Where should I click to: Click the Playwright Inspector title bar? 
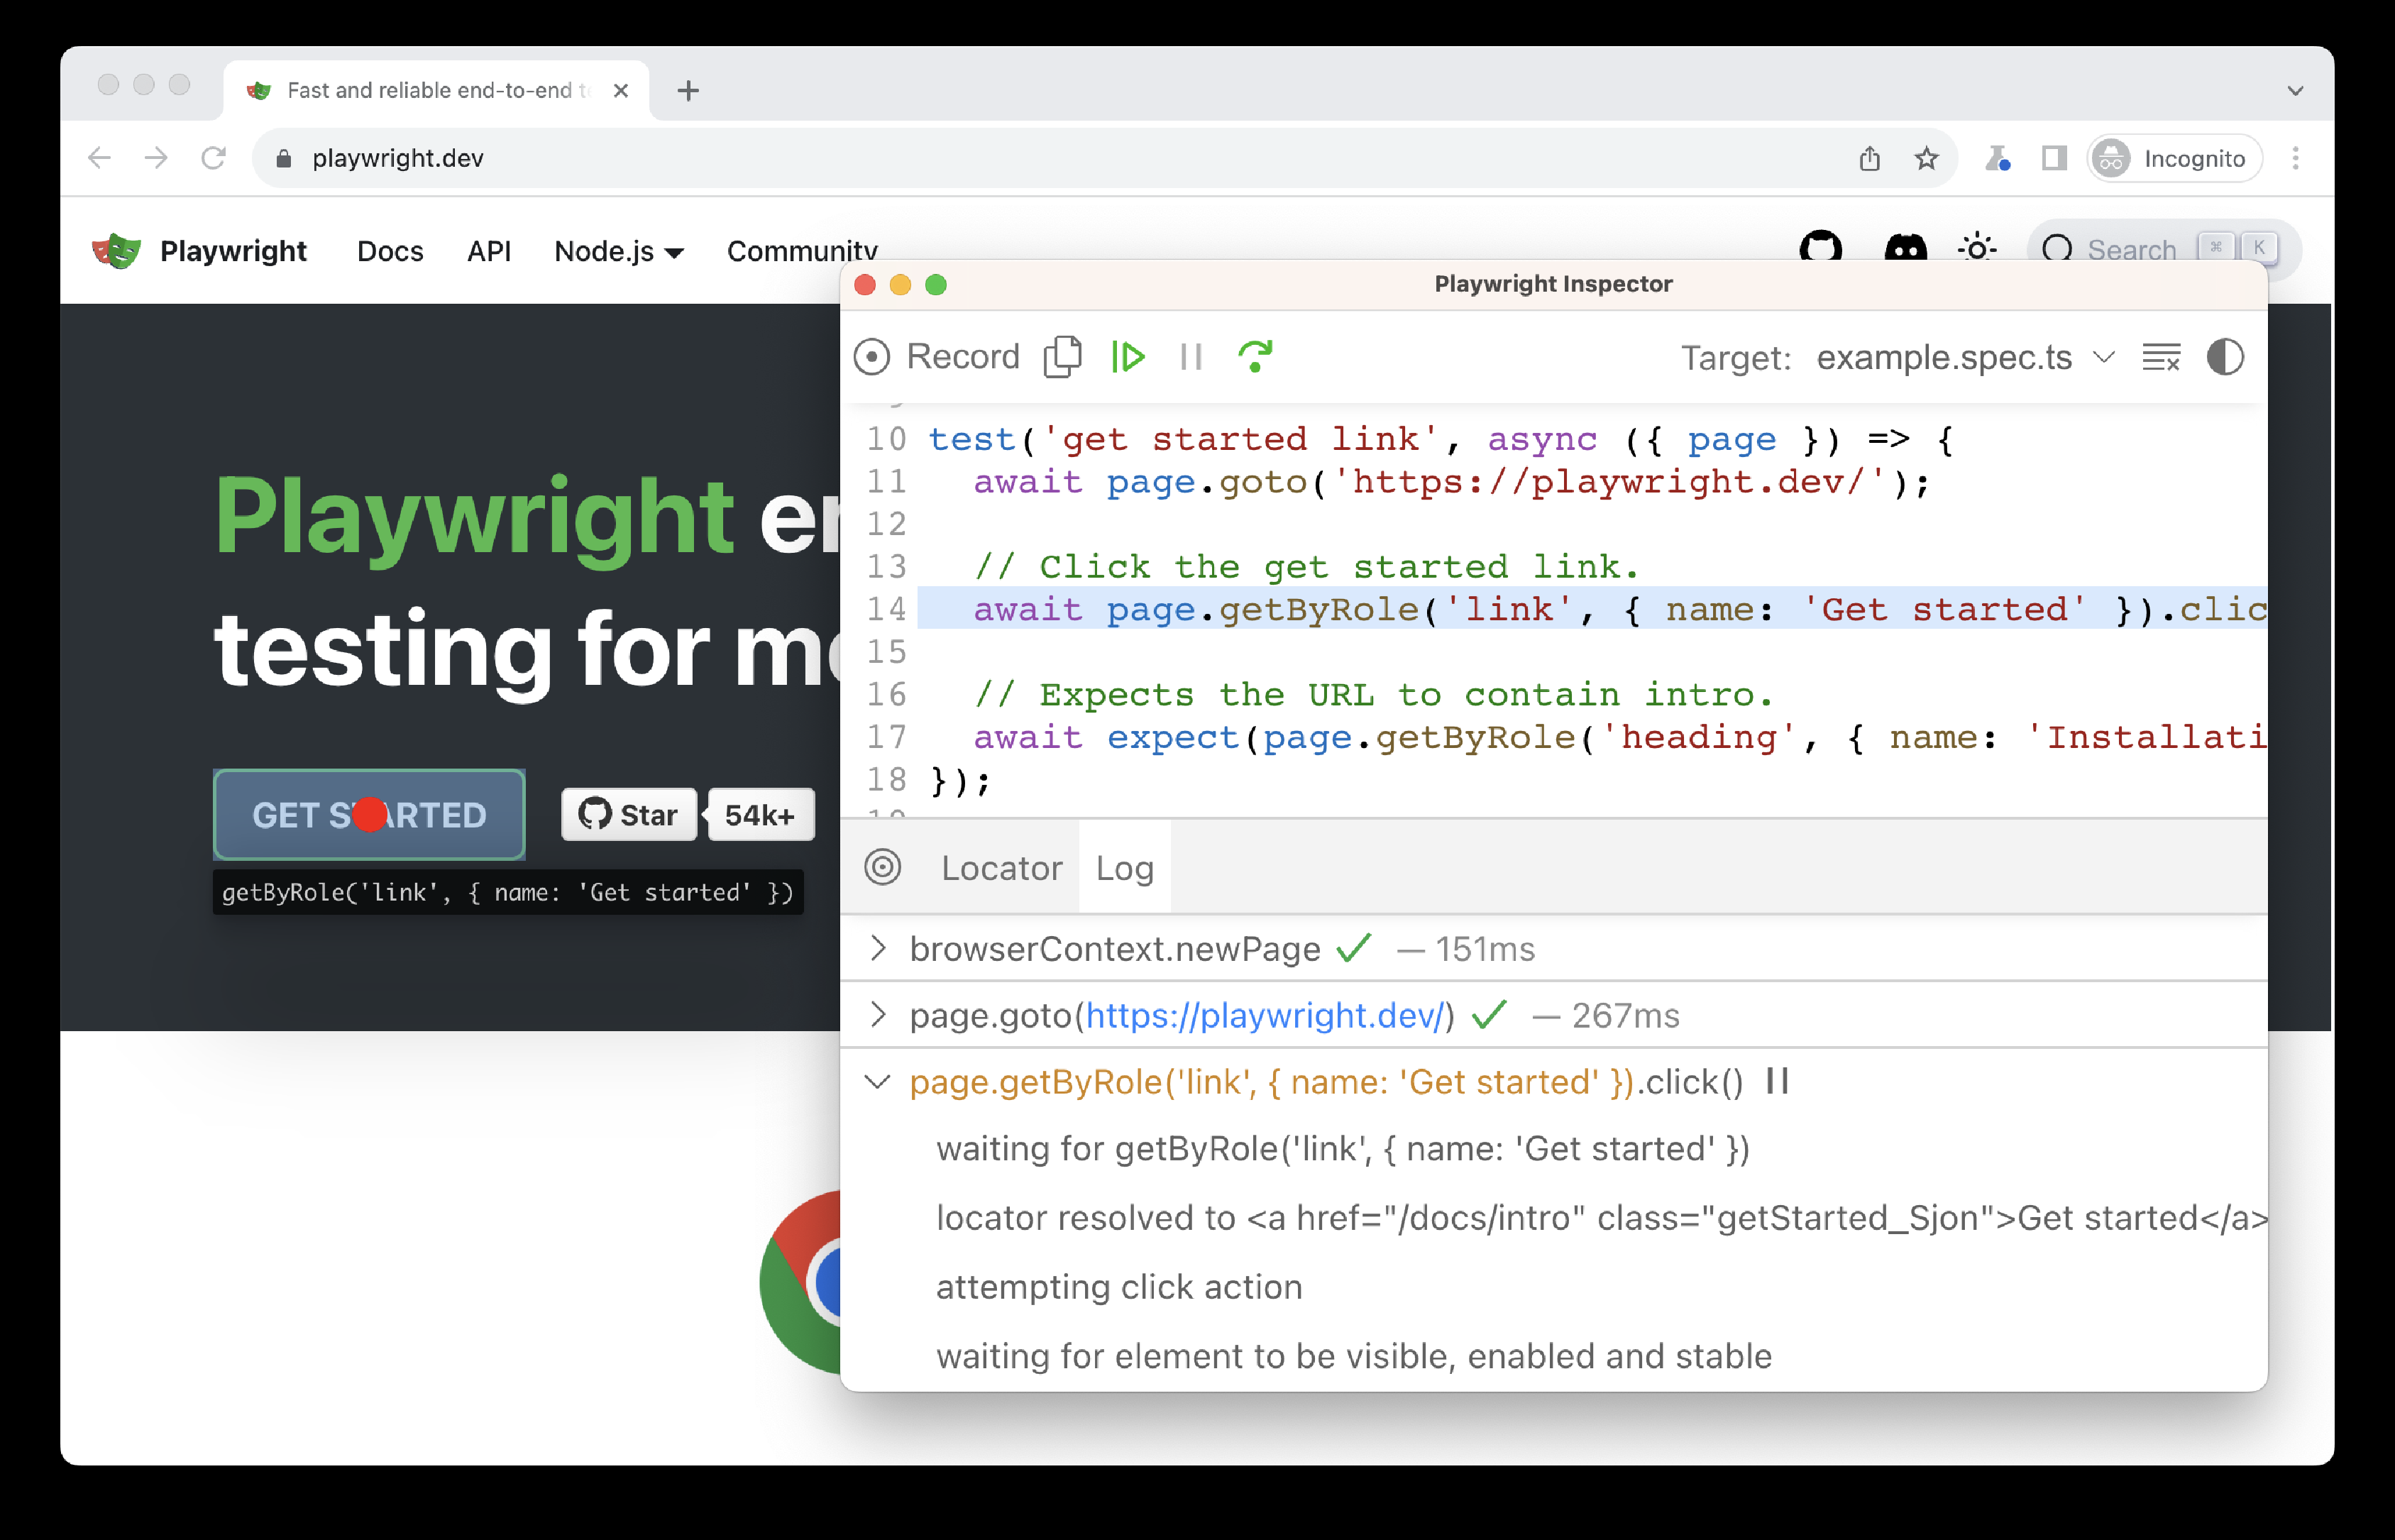point(1553,284)
